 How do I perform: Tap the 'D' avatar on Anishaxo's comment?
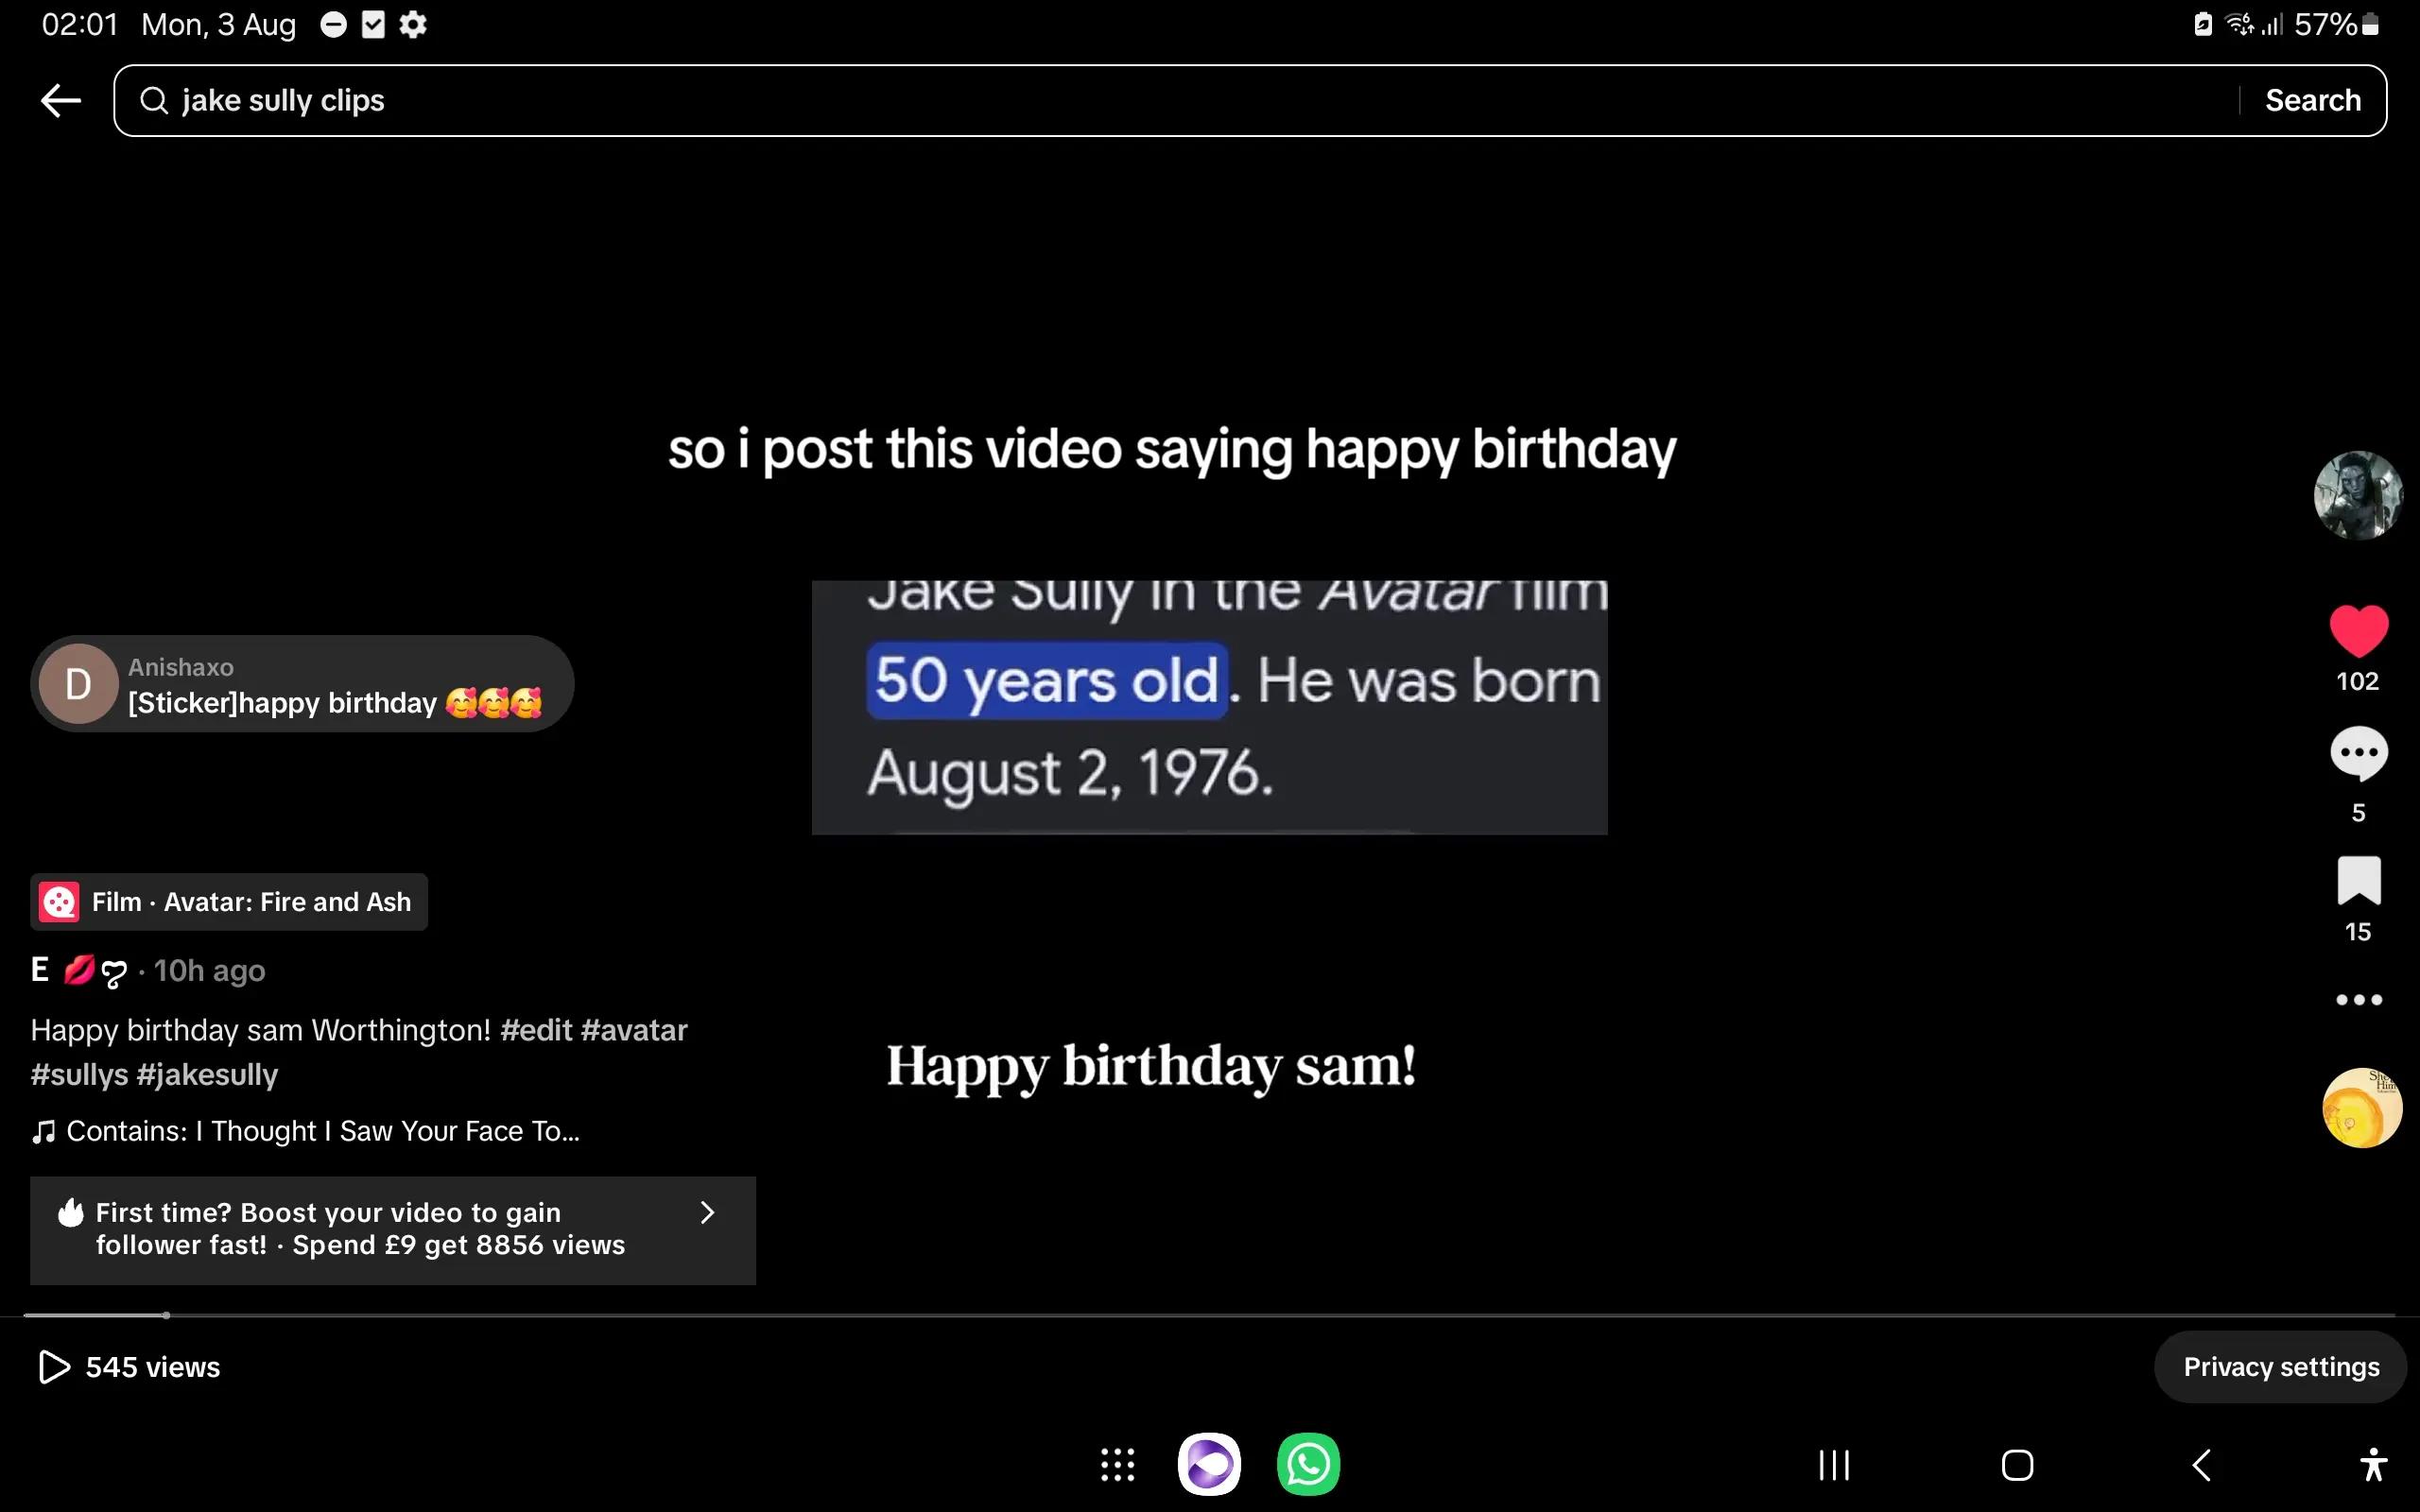(78, 684)
